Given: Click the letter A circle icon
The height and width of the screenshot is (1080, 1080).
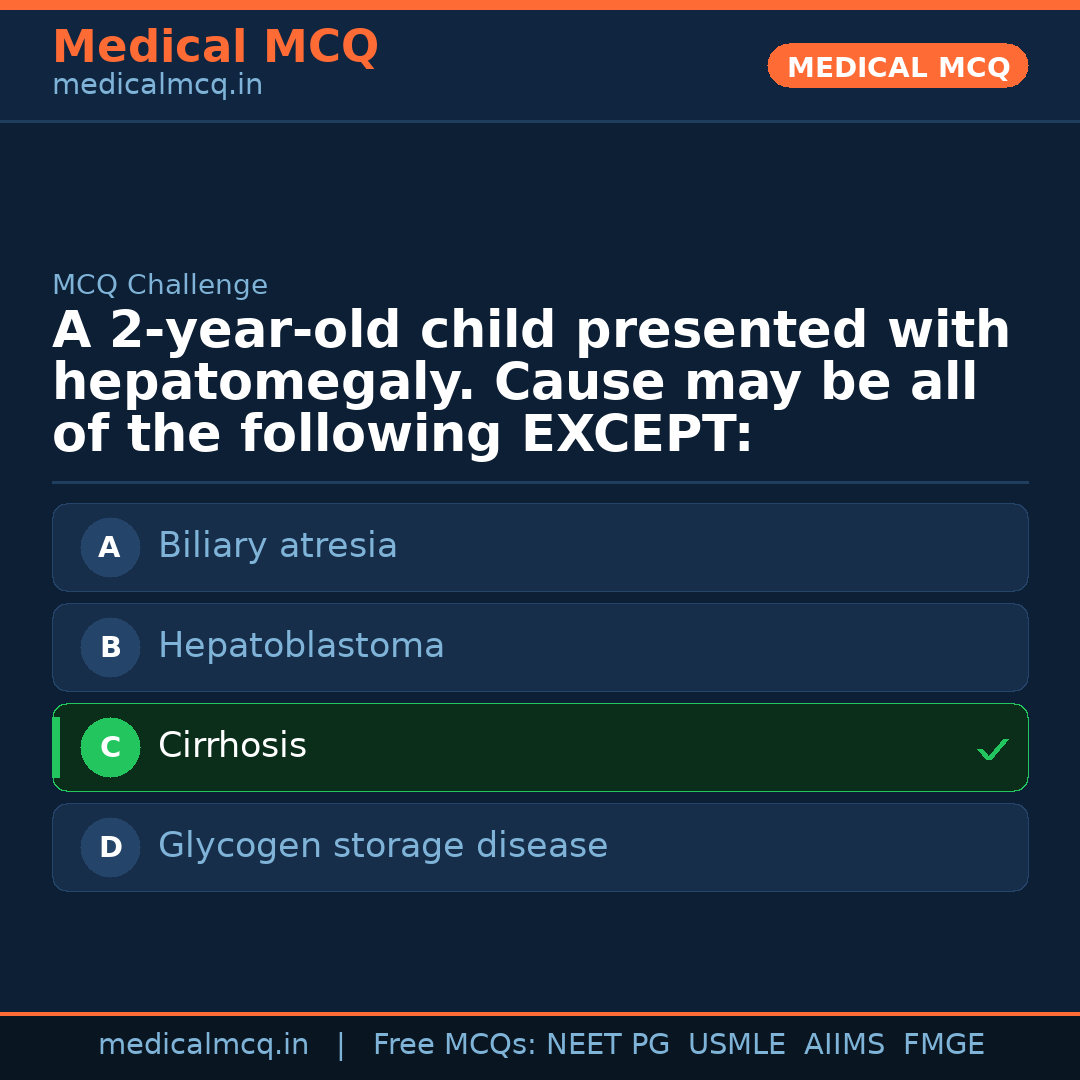Looking at the screenshot, I should (110, 547).
